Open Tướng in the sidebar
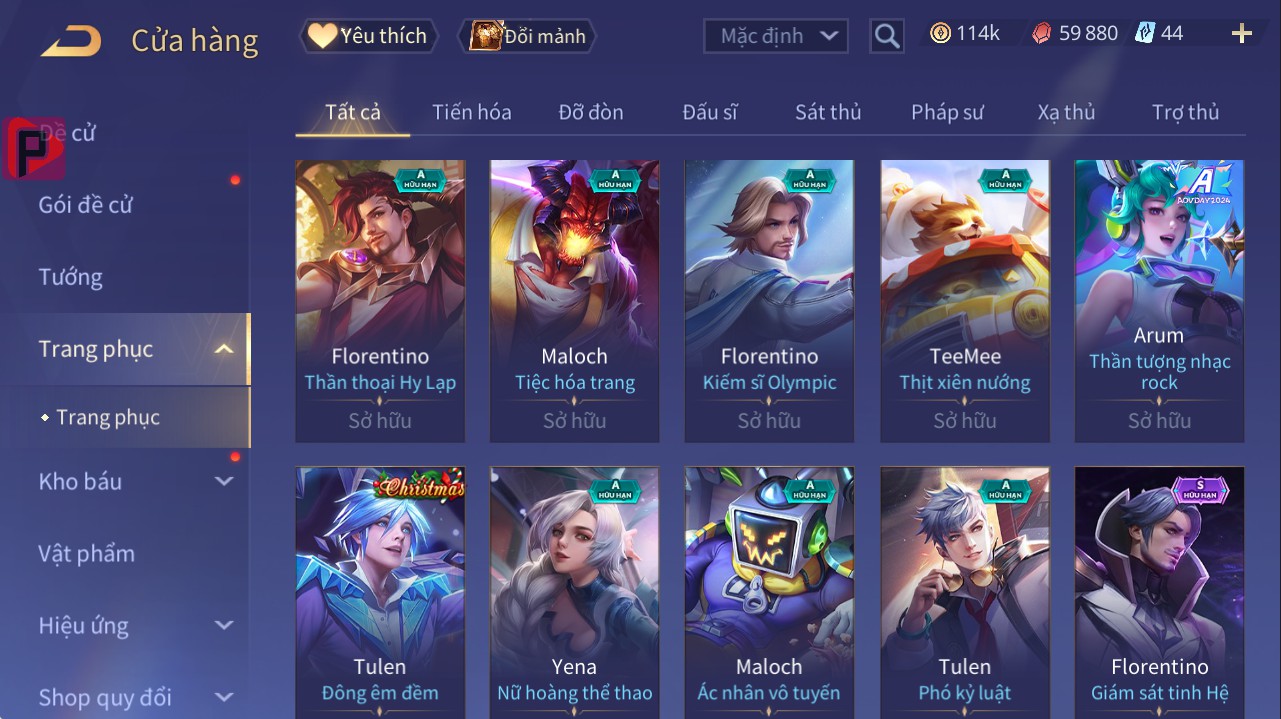This screenshot has height=719, width=1281. pyautogui.click(x=71, y=277)
